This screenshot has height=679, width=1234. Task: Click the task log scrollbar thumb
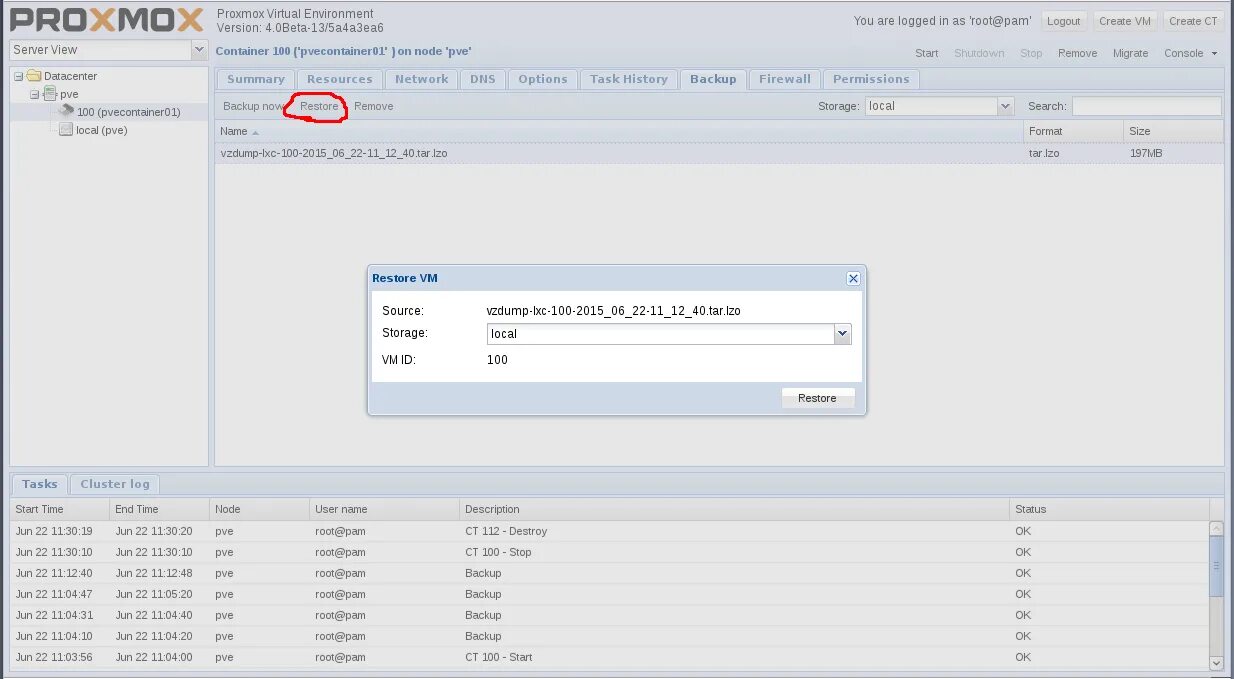click(1216, 566)
